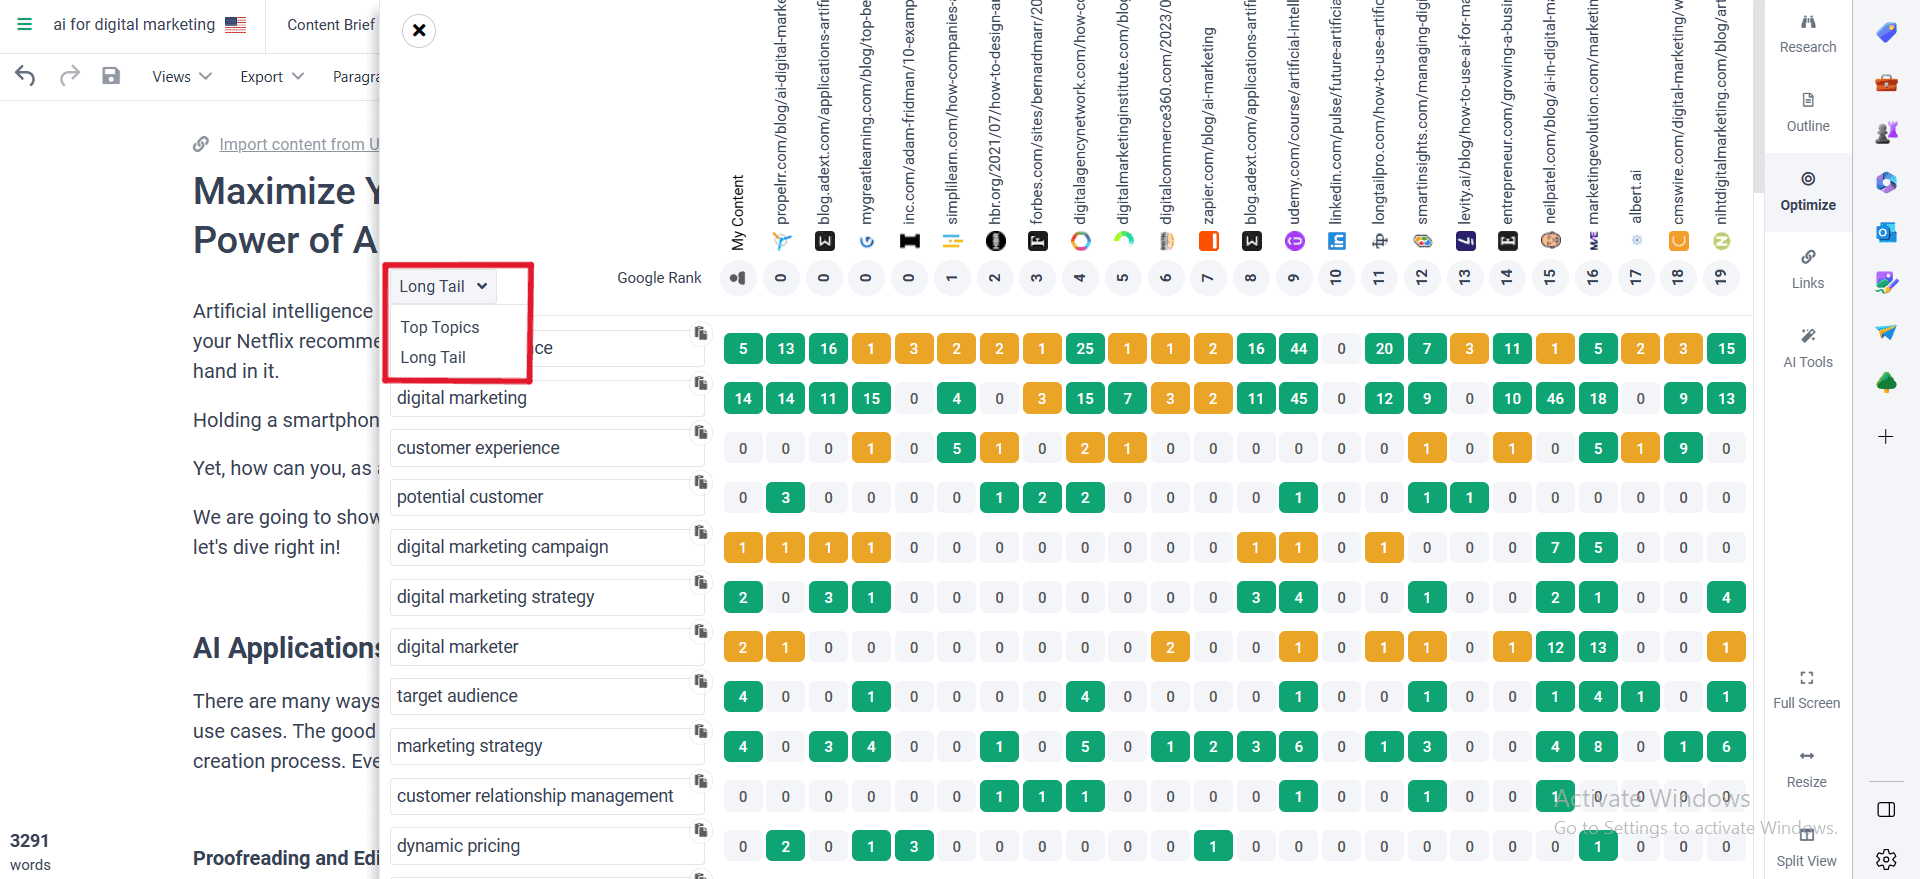
Task: Copy the digital marketing strategy topic
Action: 701,582
